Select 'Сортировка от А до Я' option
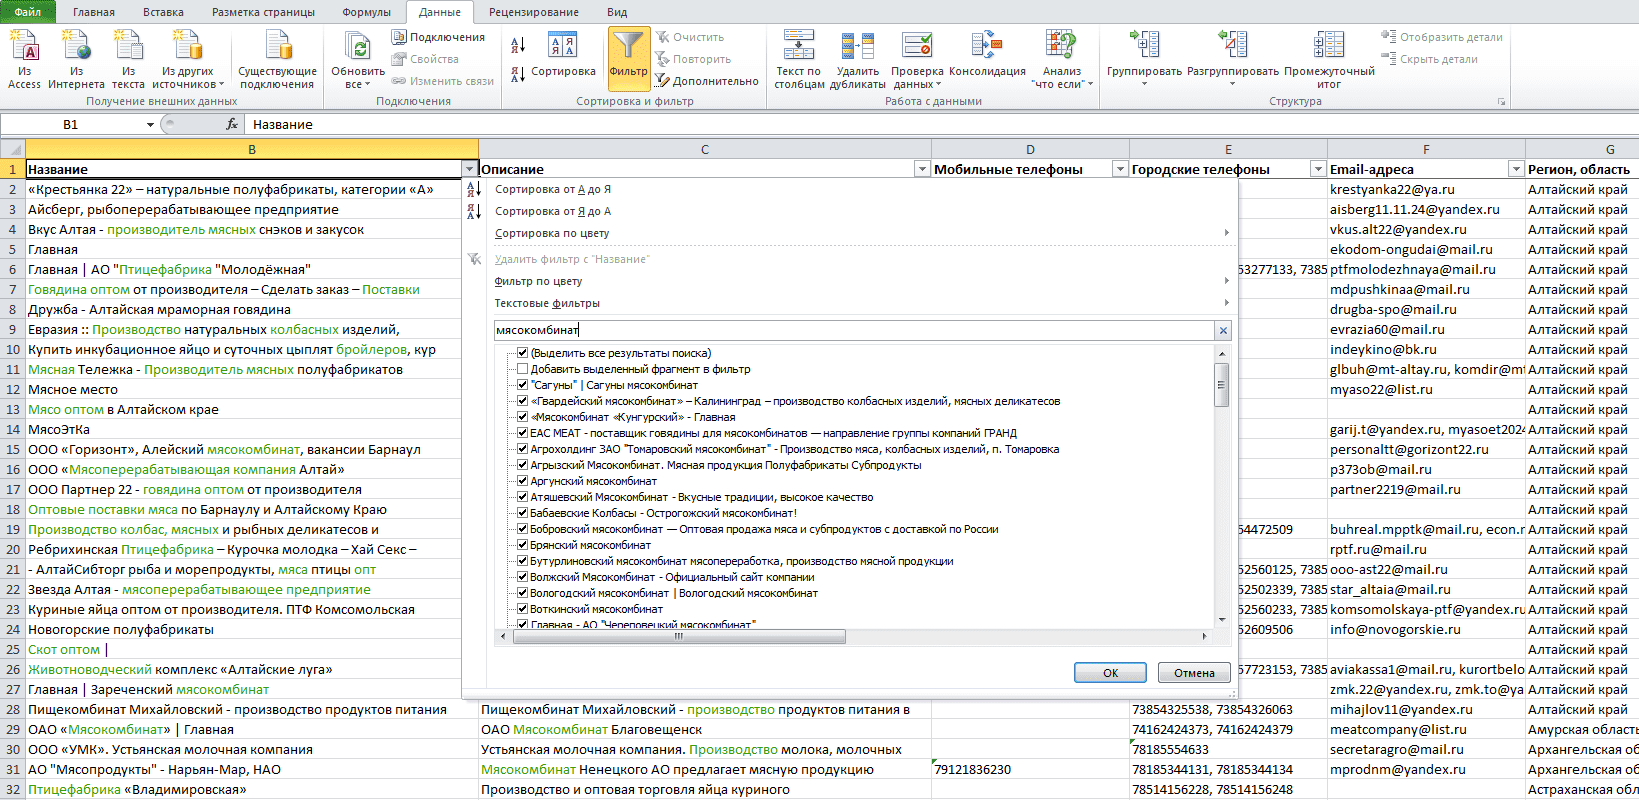 [552, 189]
